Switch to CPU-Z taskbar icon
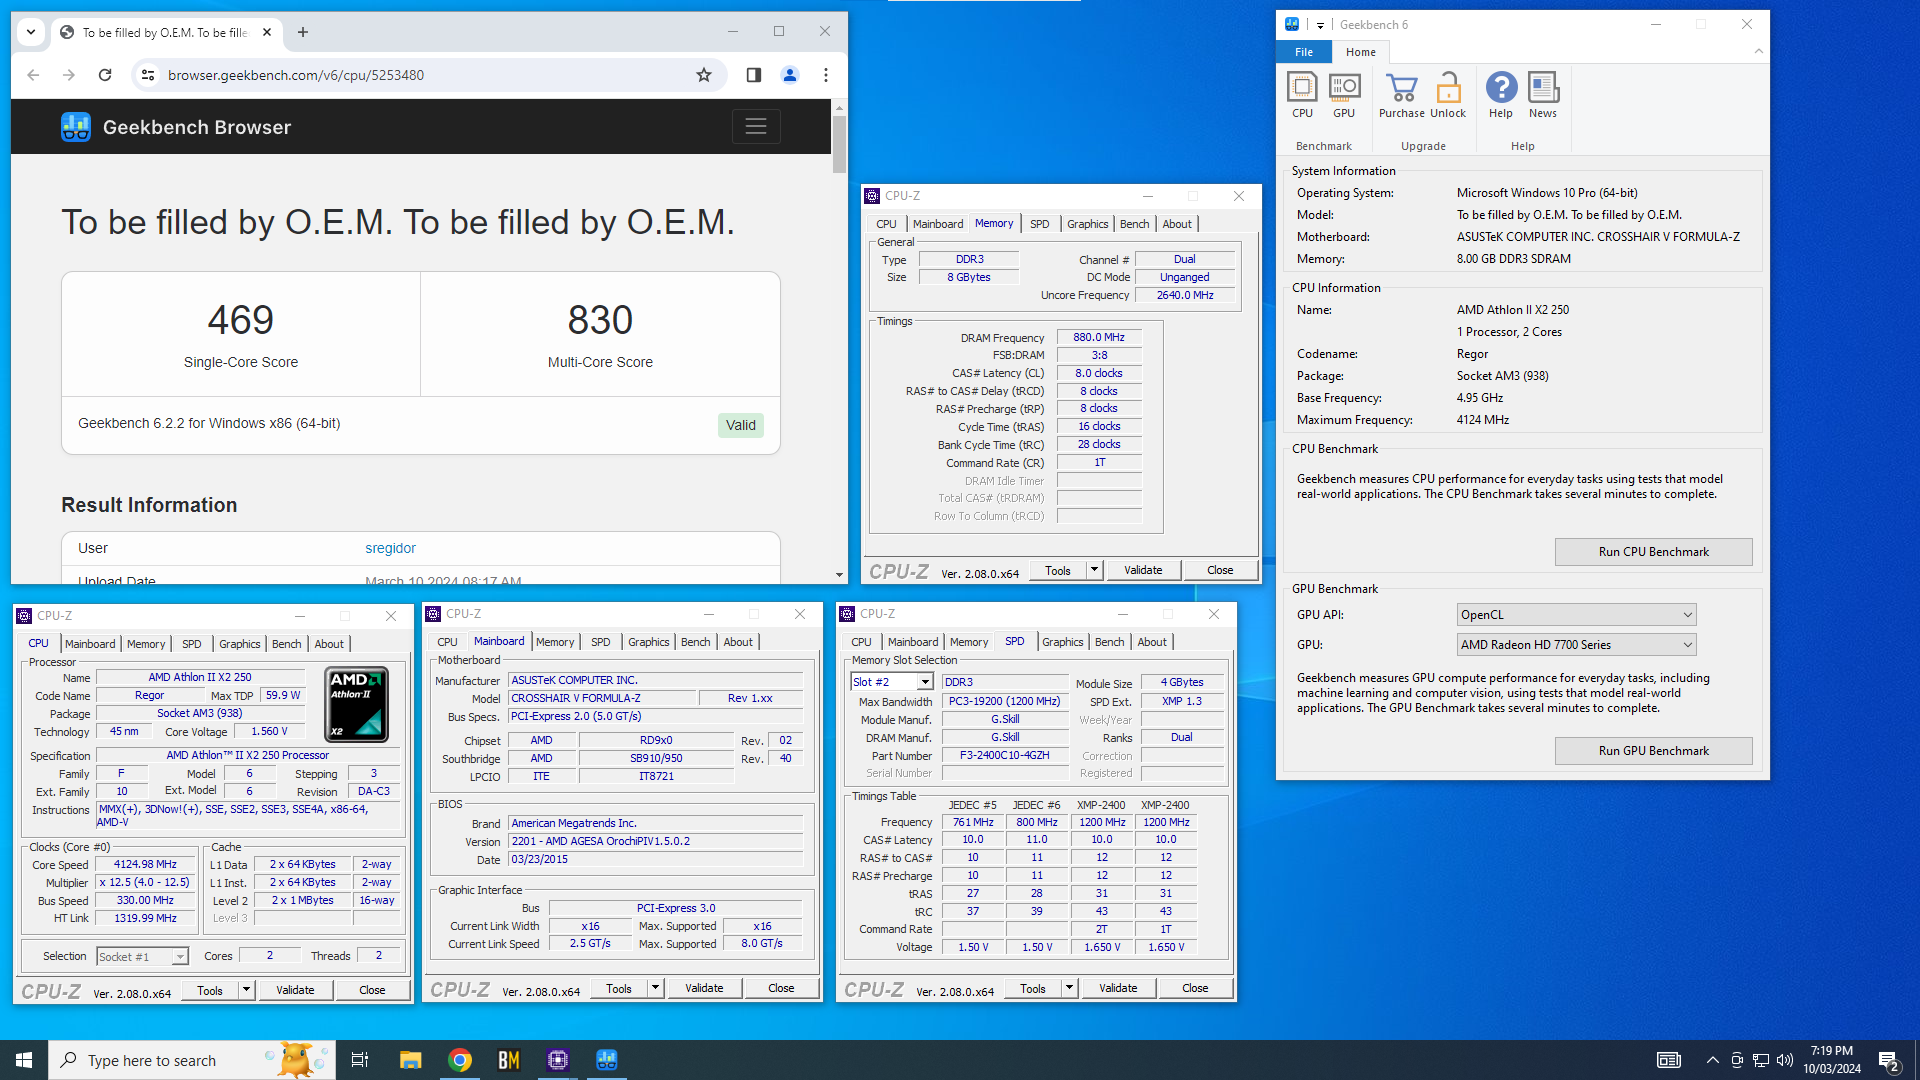The height and width of the screenshot is (1080, 1920). (x=558, y=1060)
